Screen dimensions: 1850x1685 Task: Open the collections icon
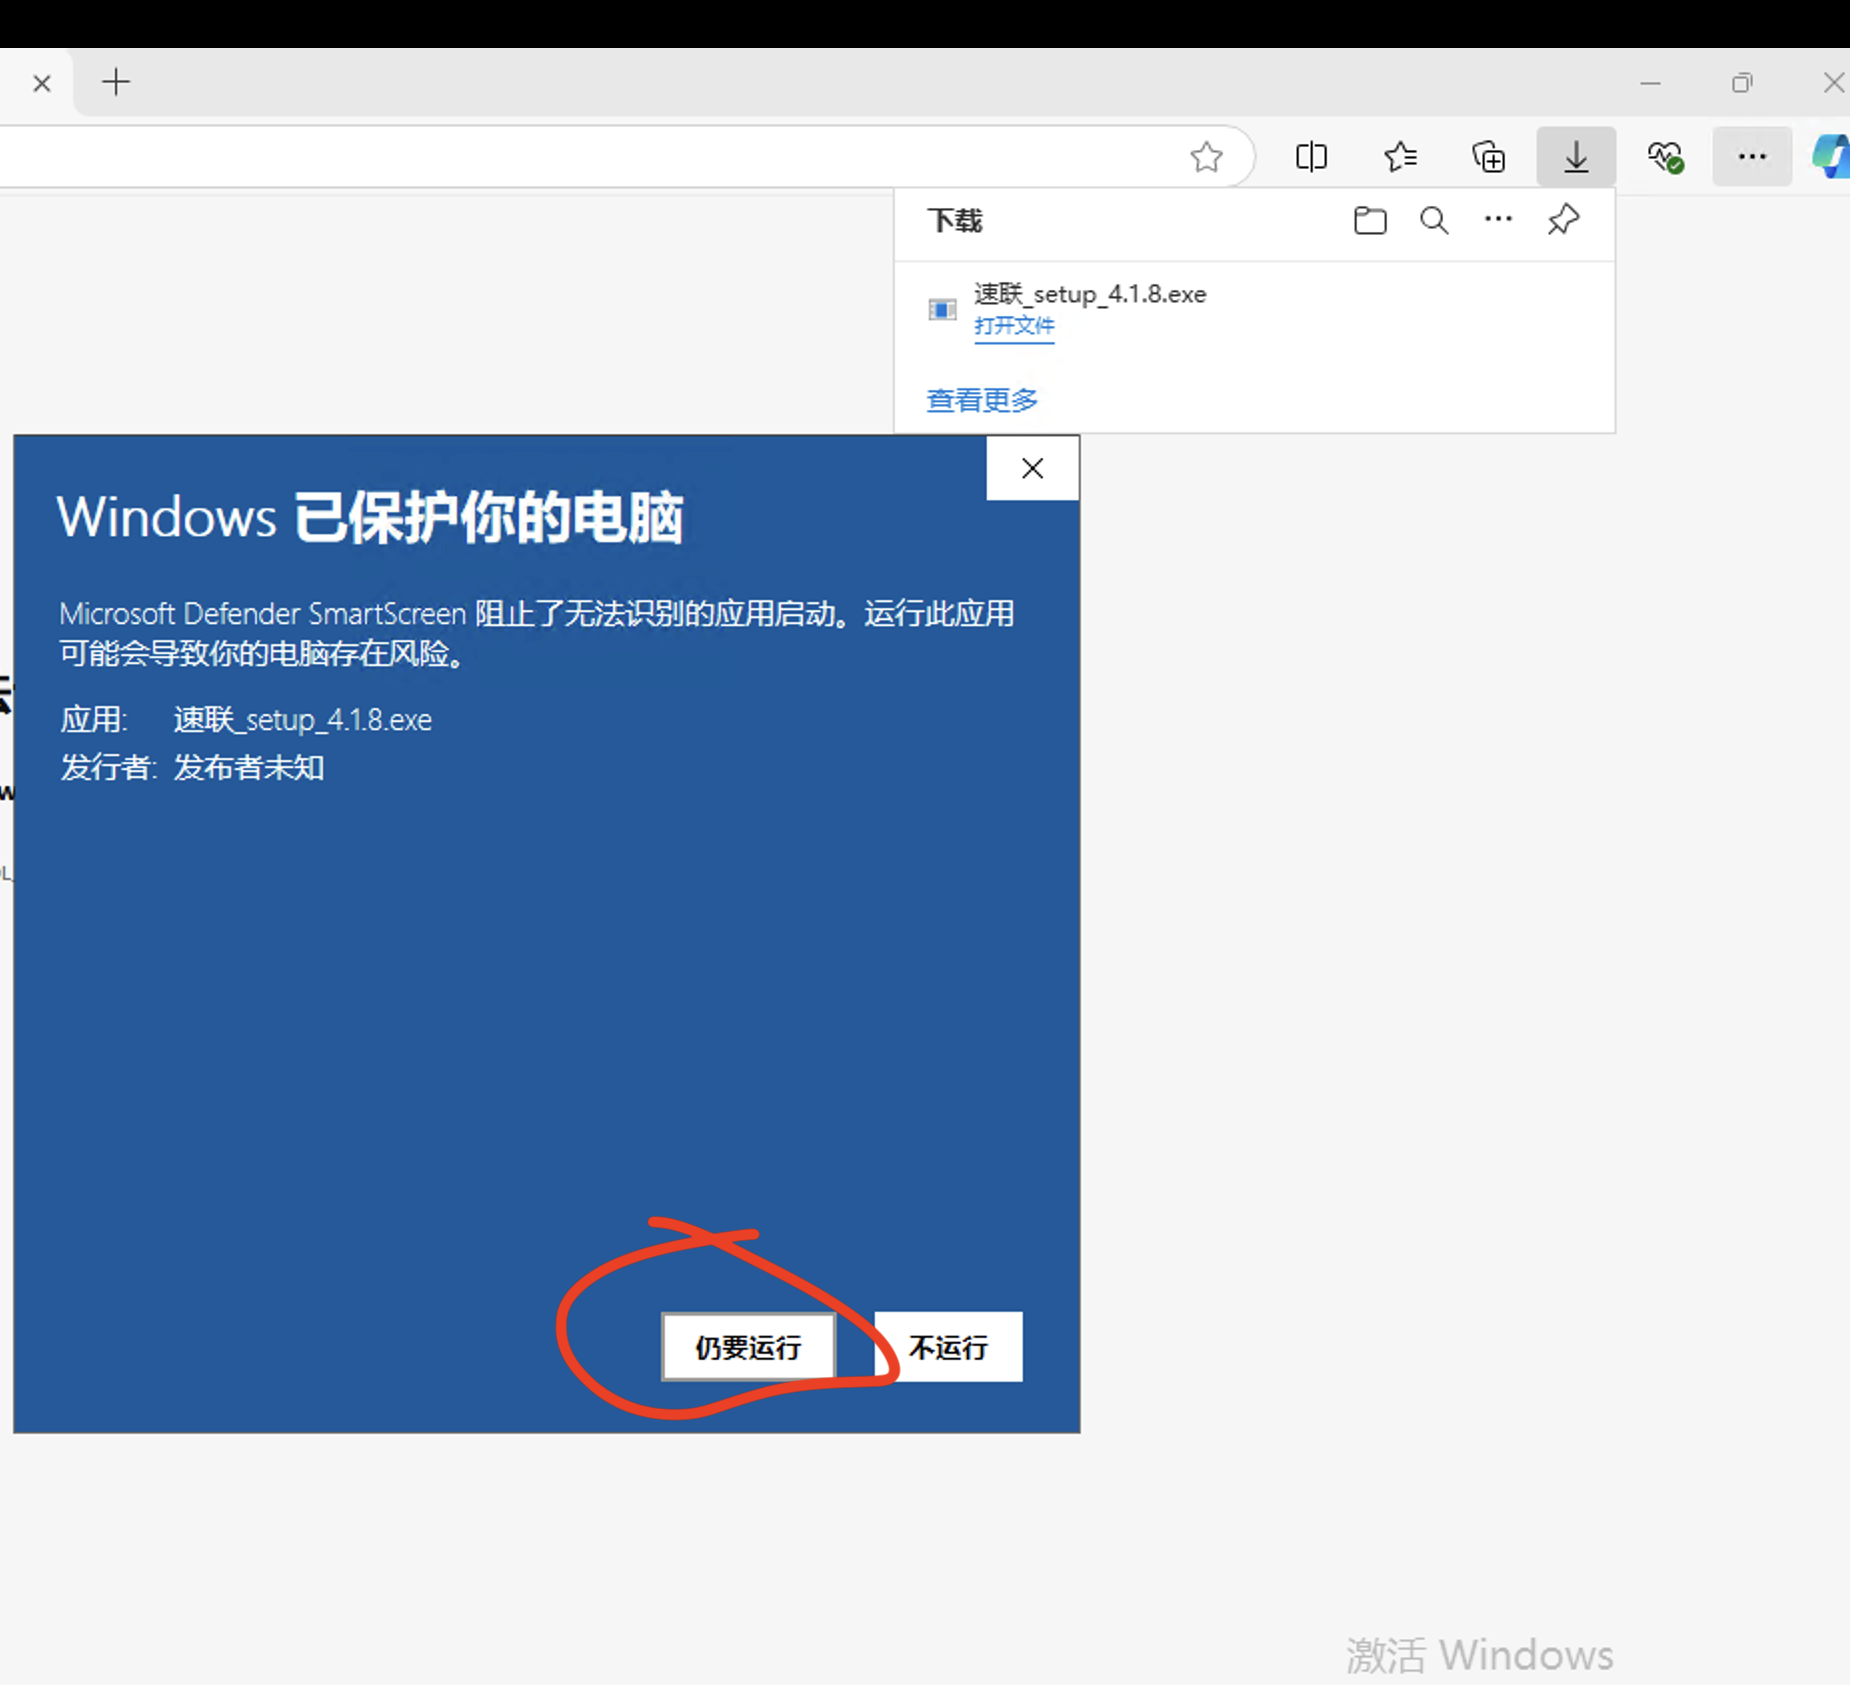[x=1488, y=156]
